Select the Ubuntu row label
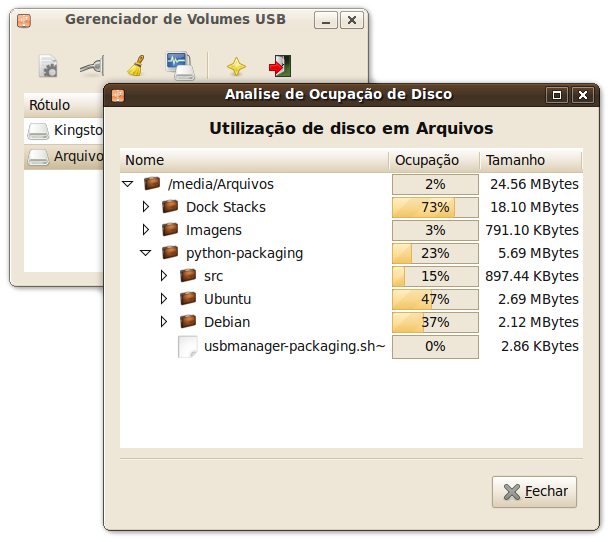This screenshot has height=542, width=611. (x=228, y=299)
